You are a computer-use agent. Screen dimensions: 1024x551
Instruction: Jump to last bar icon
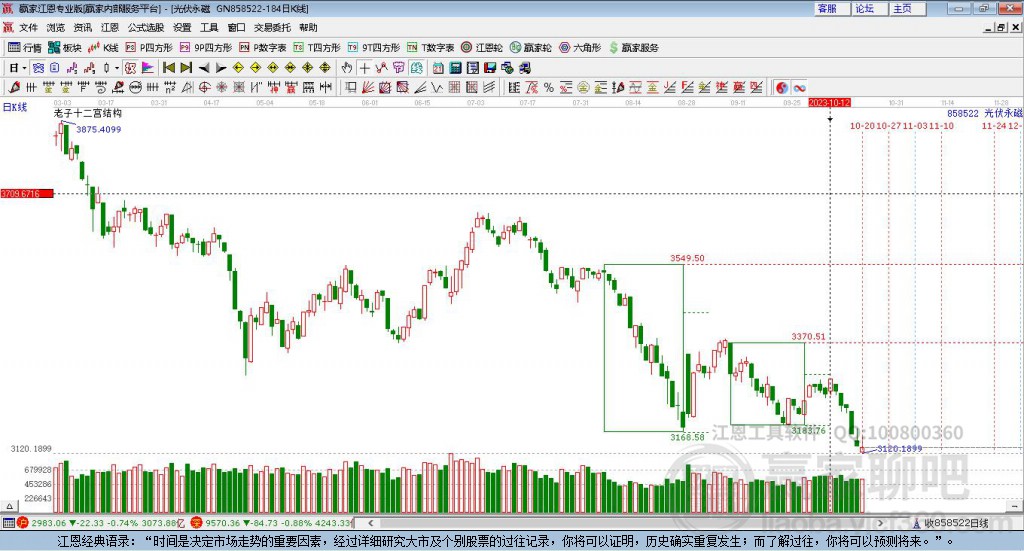coord(186,68)
